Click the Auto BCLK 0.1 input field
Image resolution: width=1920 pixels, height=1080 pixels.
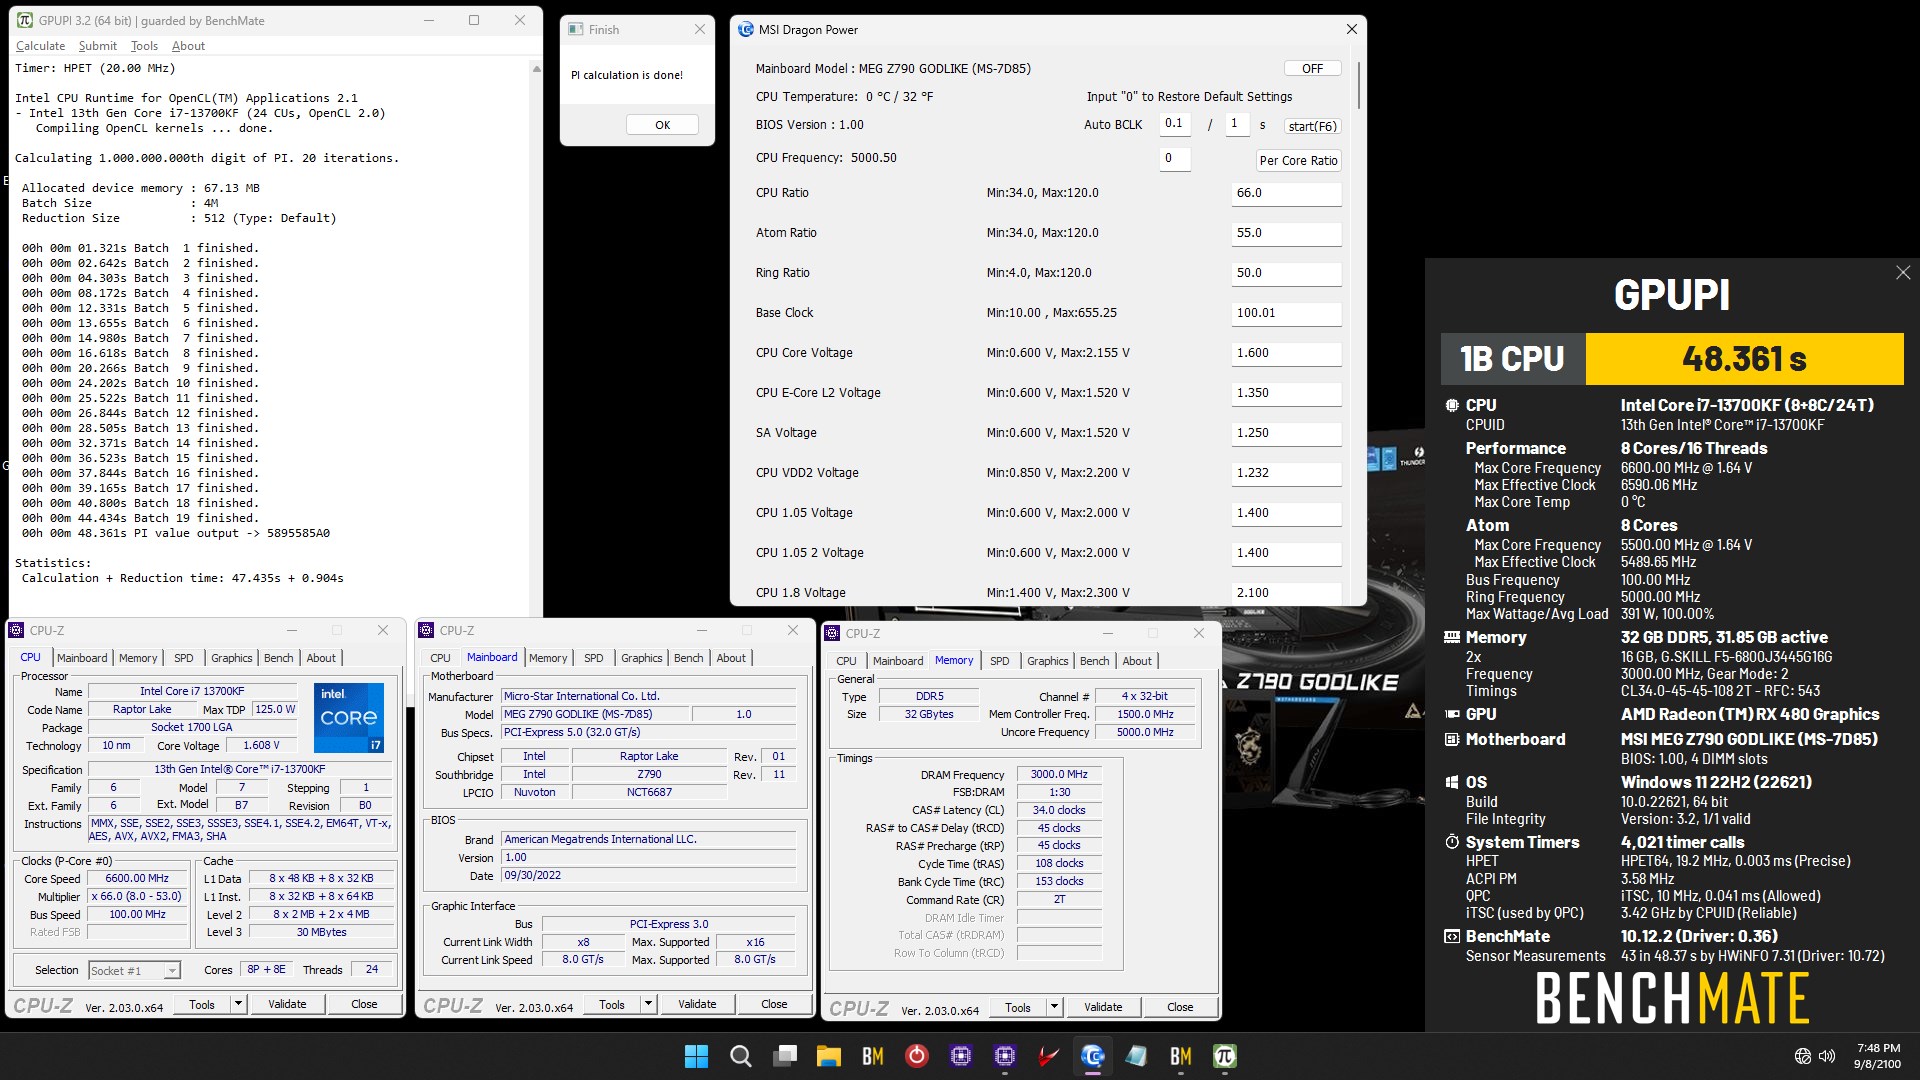(1175, 124)
